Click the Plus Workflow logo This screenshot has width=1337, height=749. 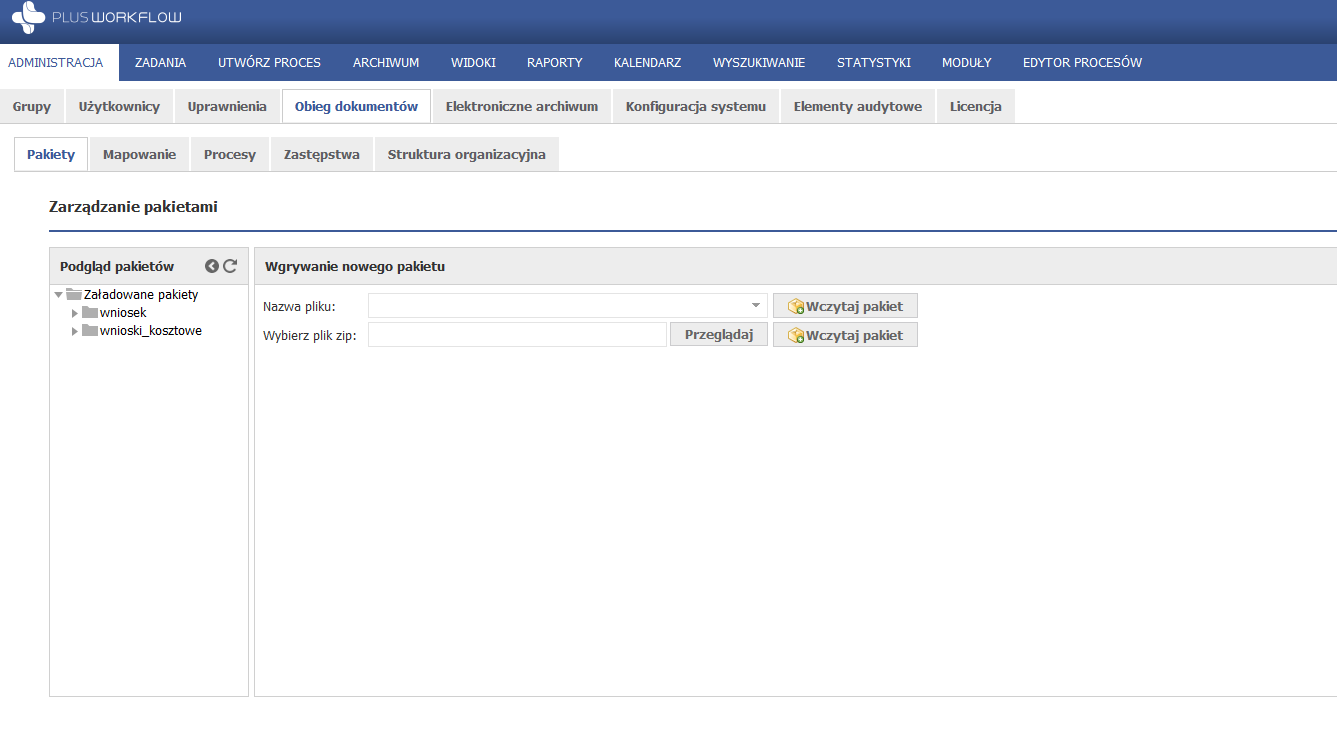(x=97, y=18)
